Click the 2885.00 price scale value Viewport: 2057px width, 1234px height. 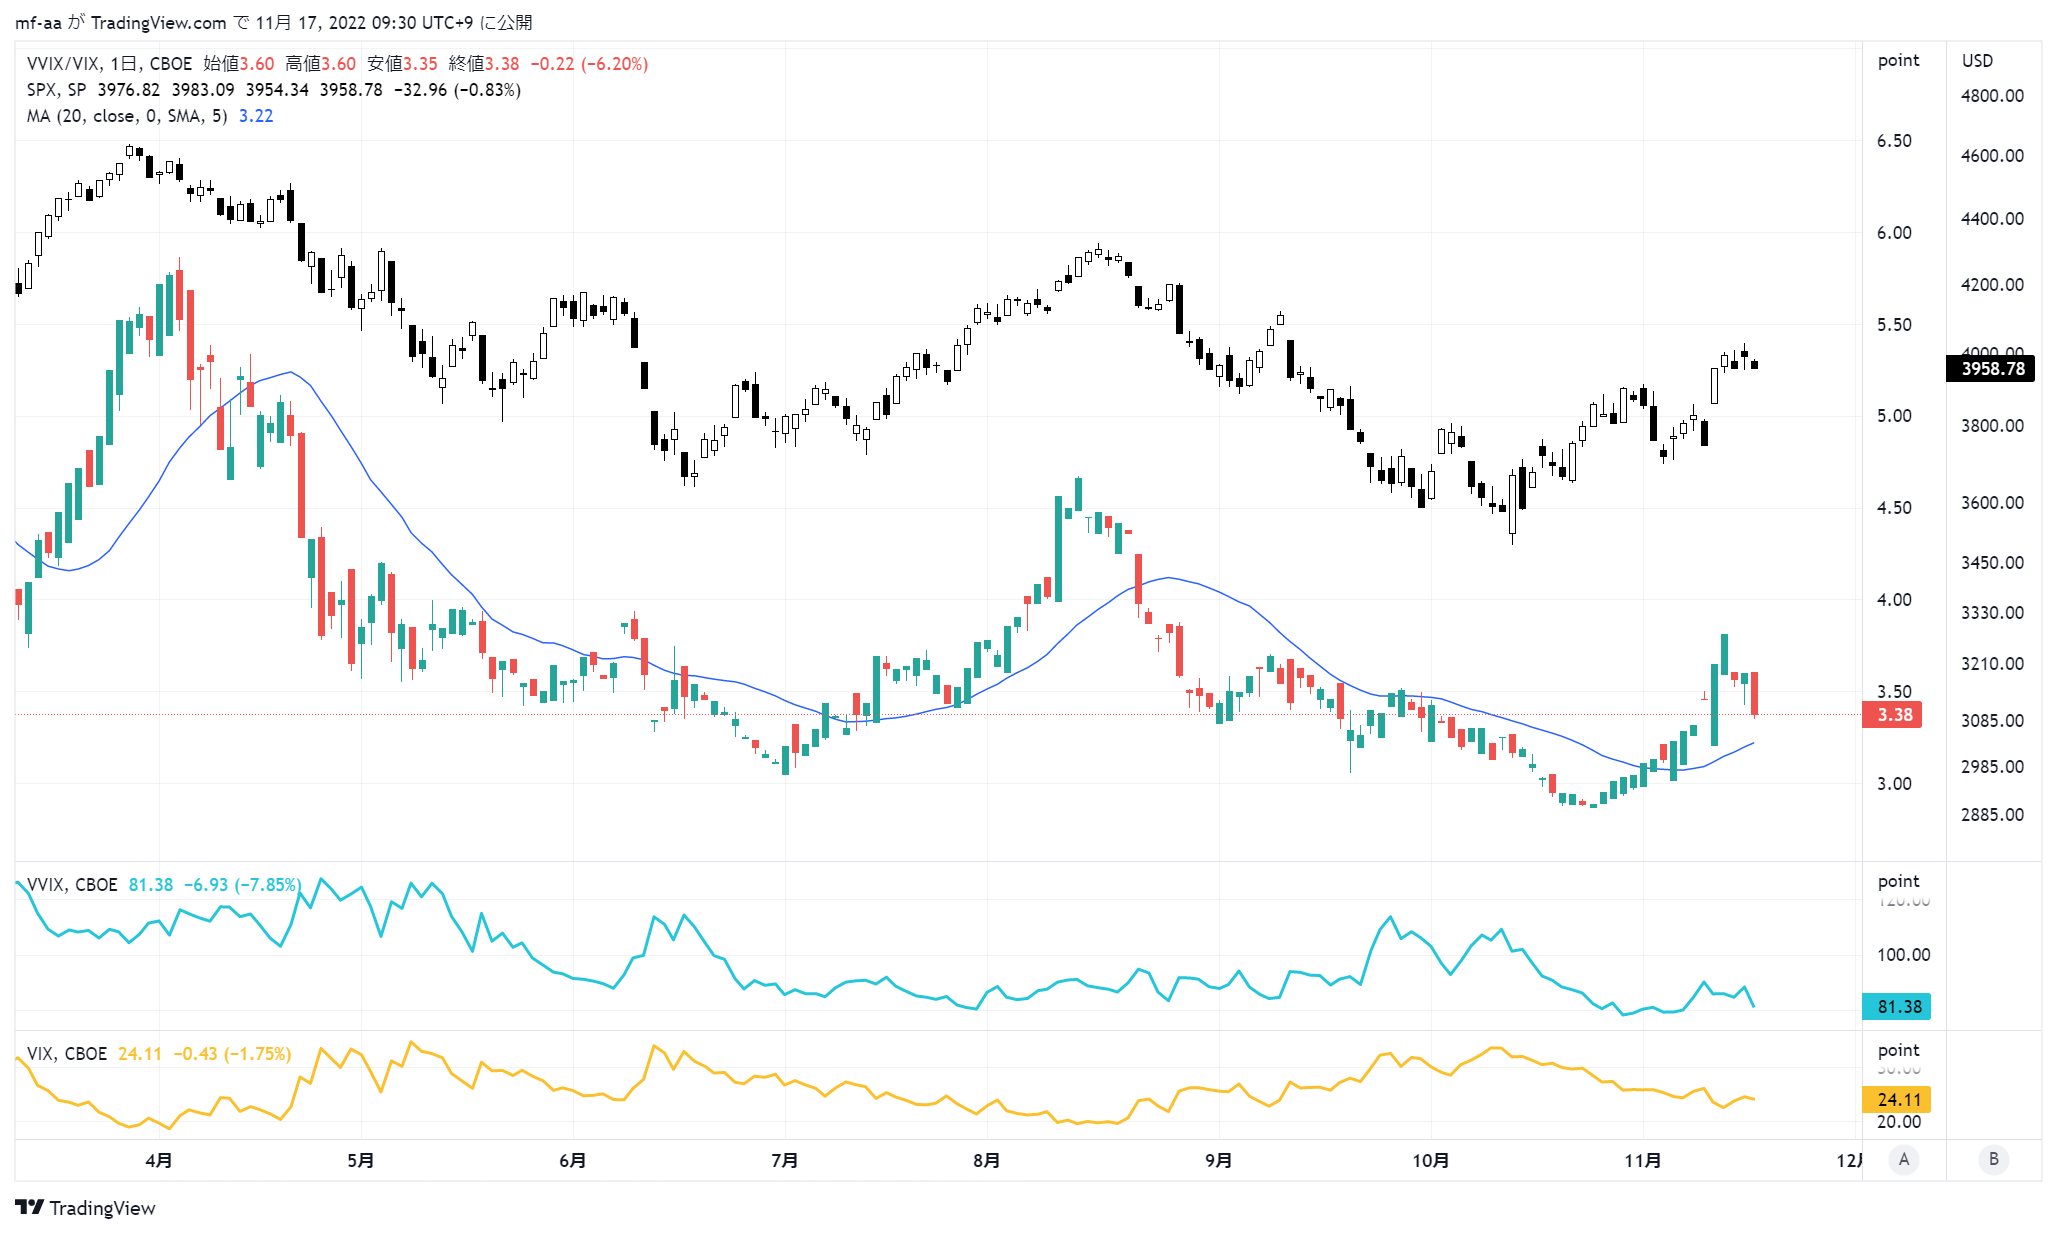[x=1992, y=815]
